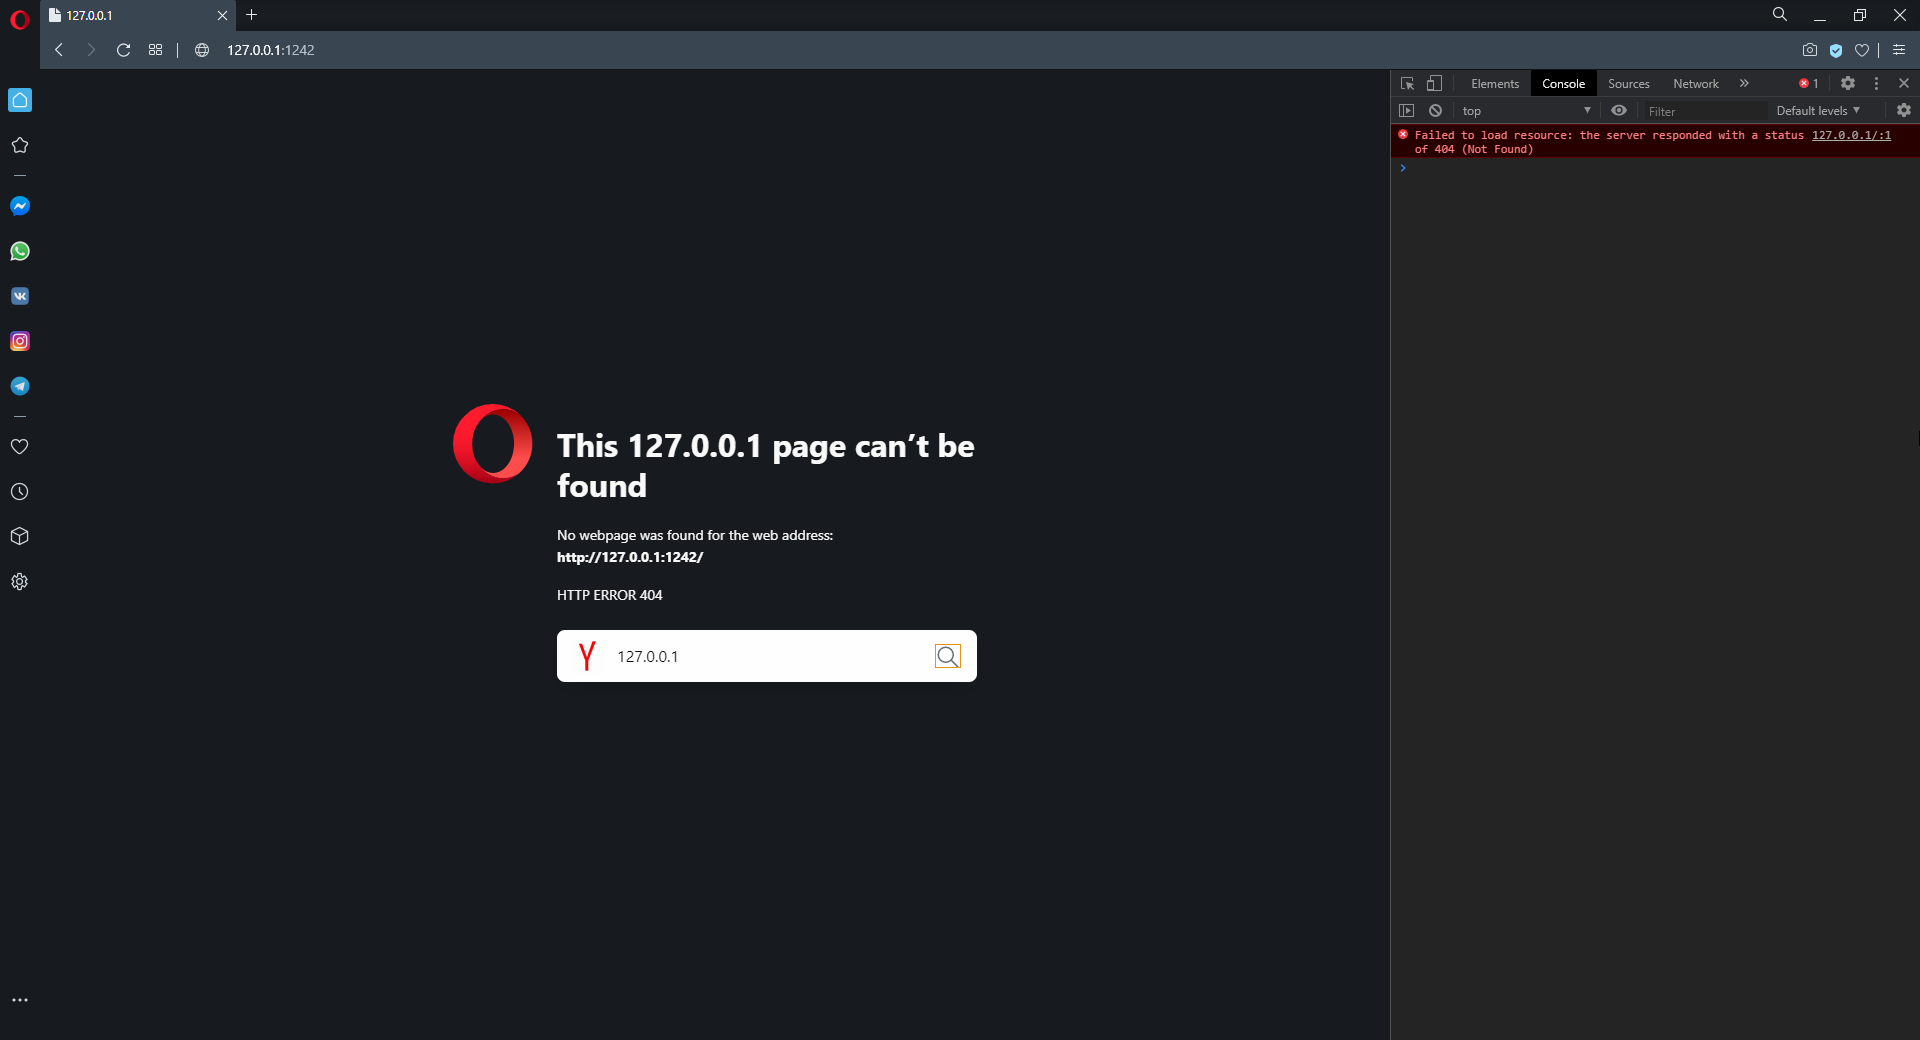Toggle the device emulation mode

pyautogui.click(x=1435, y=83)
